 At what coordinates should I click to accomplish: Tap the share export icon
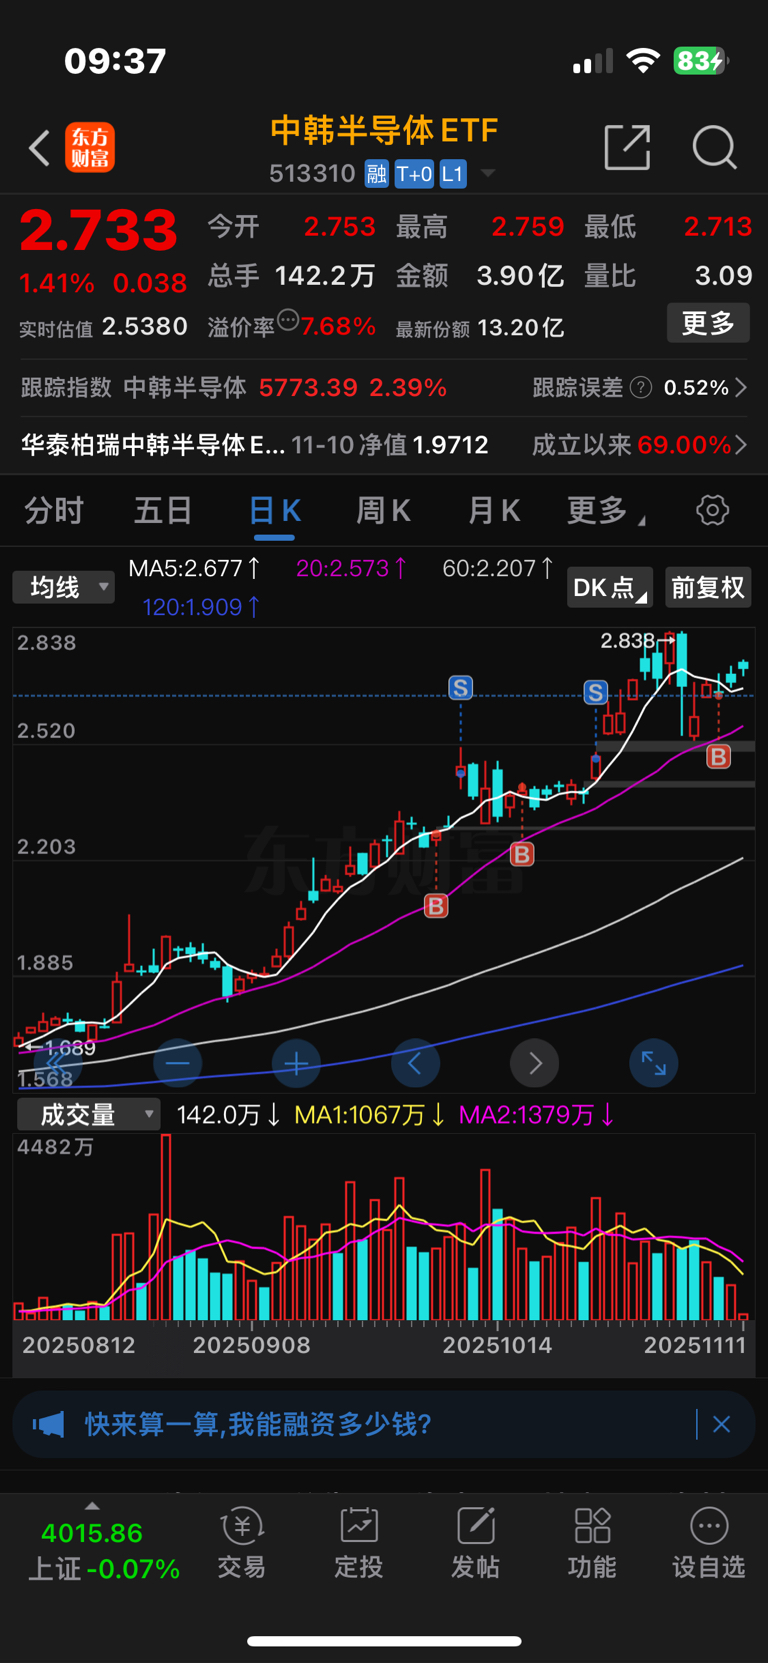click(x=628, y=148)
